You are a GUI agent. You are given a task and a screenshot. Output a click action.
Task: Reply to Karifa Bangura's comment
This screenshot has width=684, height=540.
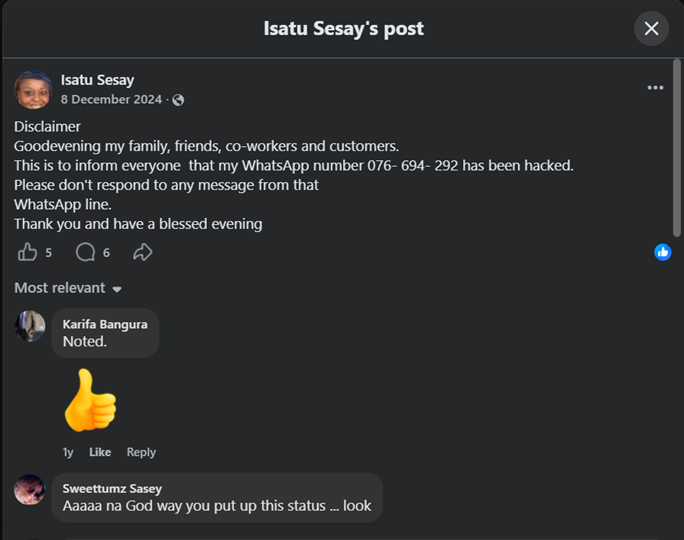tap(141, 452)
